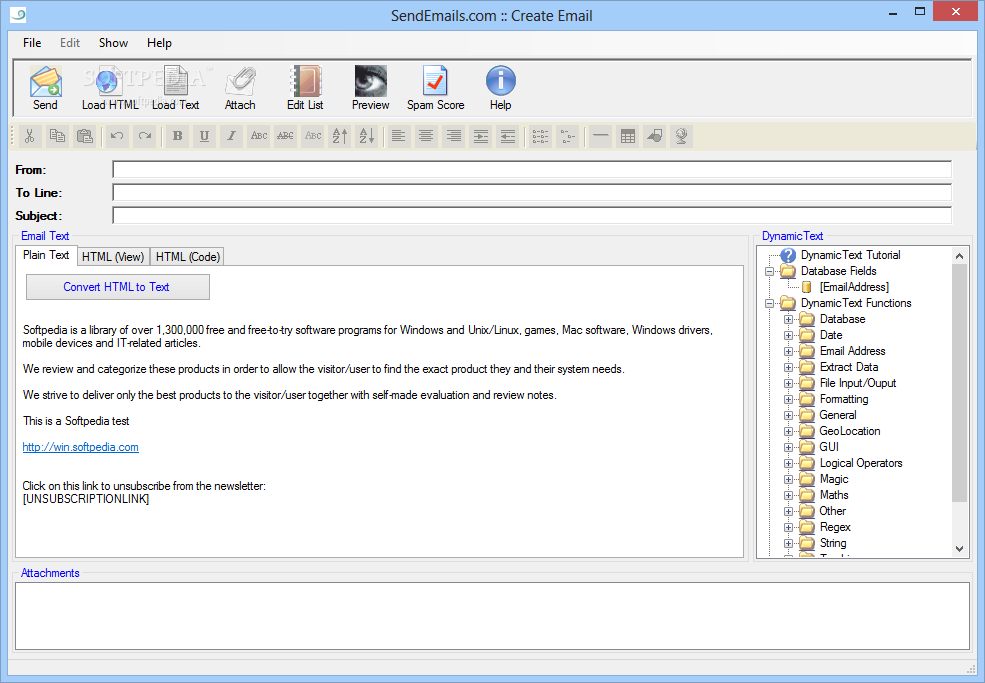Toggle Underline formatting

[x=204, y=136]
